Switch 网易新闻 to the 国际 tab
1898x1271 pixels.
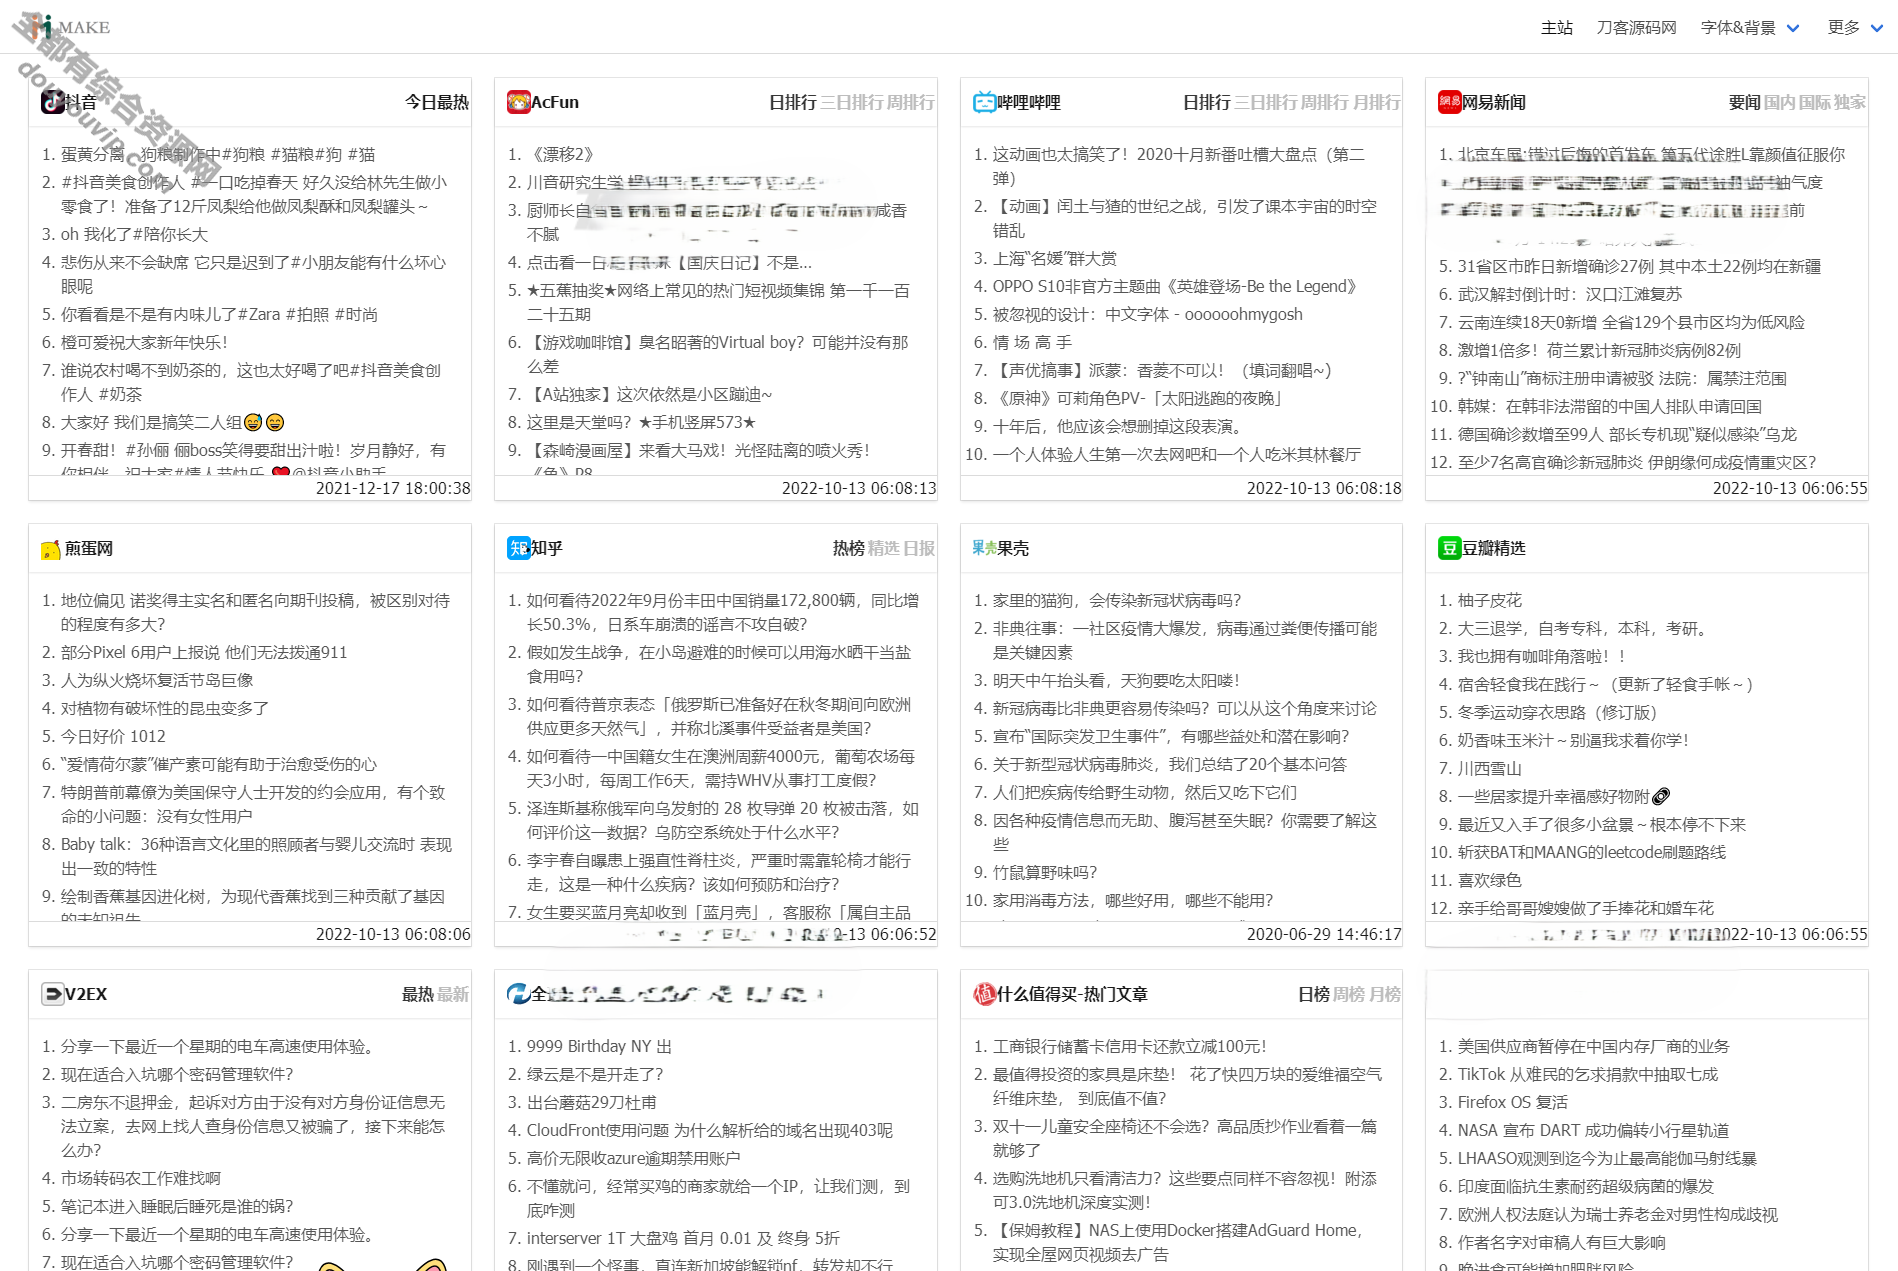1814,102
